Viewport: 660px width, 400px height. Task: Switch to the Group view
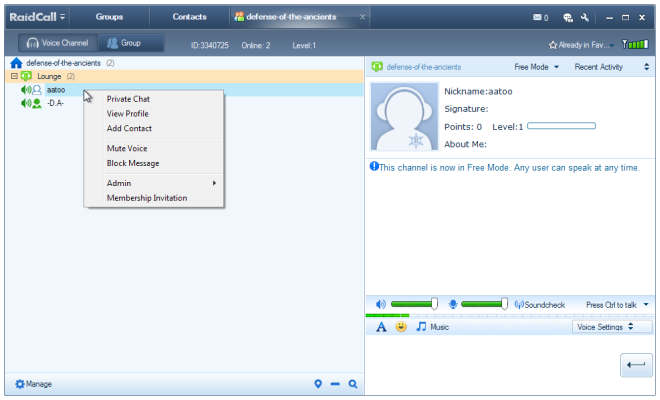pos(130,43)
